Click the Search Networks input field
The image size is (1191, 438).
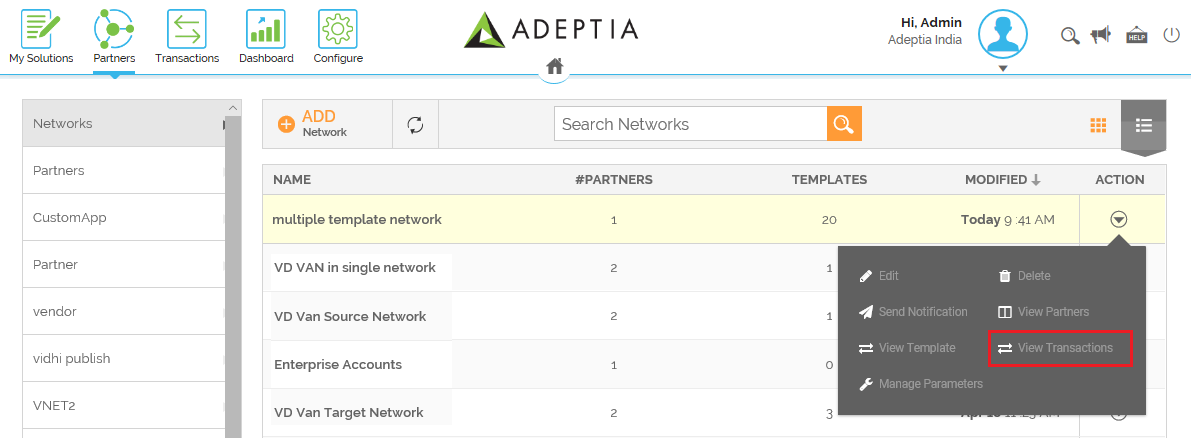[x=690, y=124]
